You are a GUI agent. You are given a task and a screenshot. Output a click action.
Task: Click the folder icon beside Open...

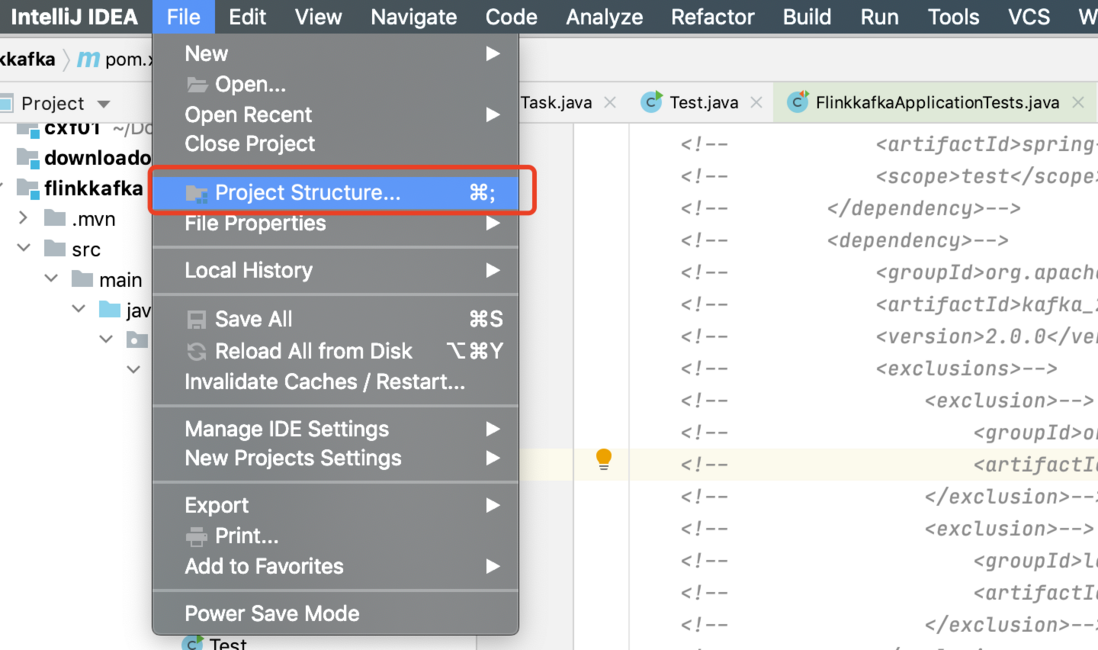tap(197, 85)
